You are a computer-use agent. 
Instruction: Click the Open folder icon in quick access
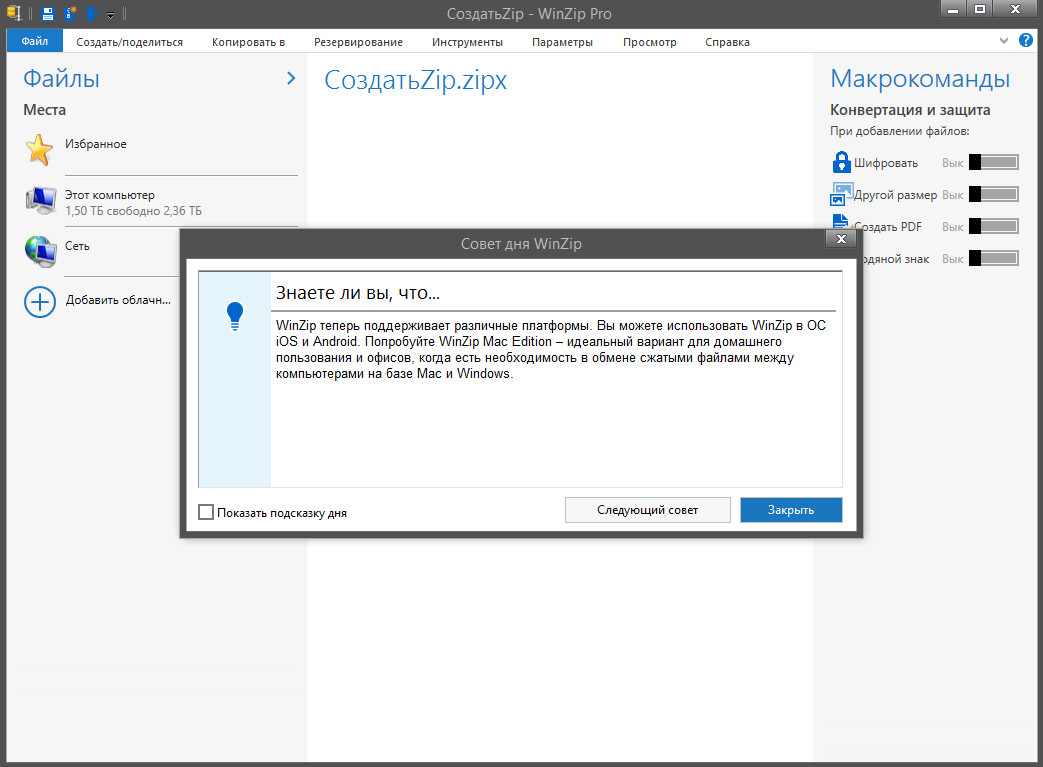point(92,13)
